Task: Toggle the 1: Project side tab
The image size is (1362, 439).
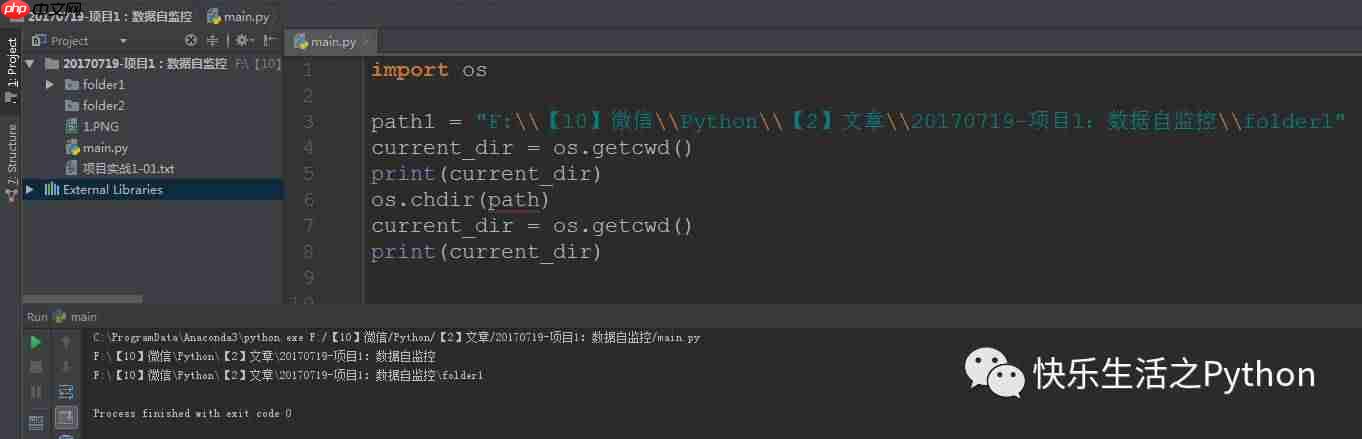Action: (x=12, y=63)
